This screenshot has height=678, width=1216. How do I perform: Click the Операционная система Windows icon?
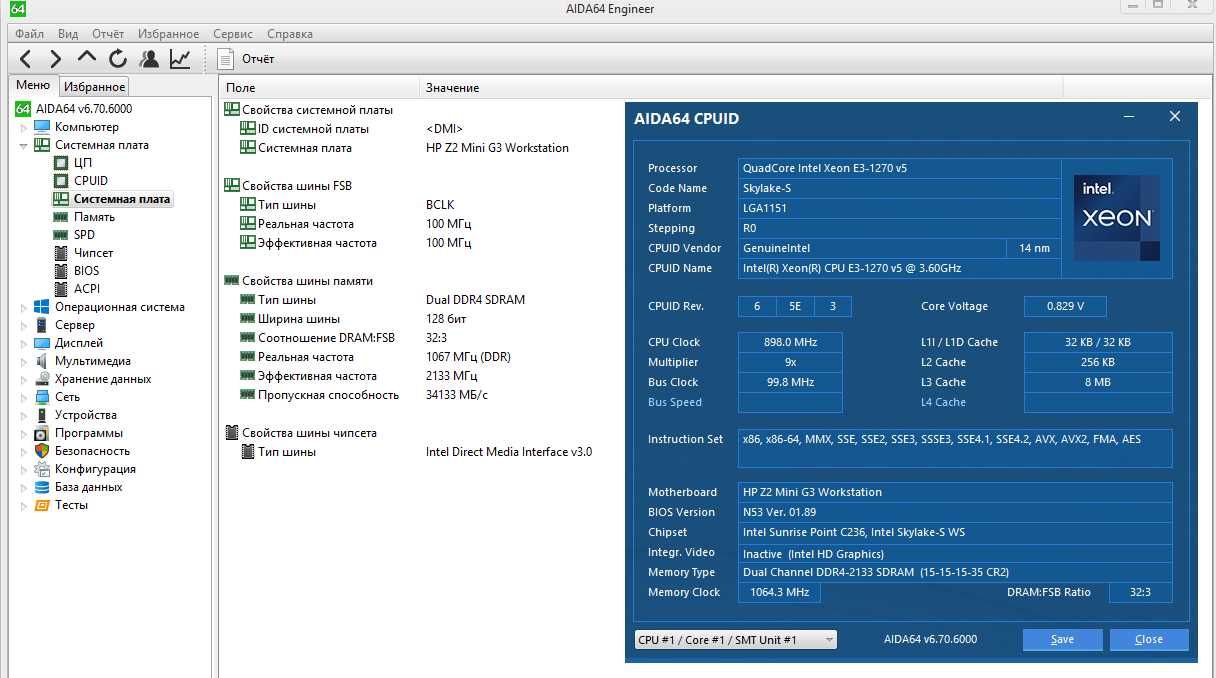pos(42,307)
